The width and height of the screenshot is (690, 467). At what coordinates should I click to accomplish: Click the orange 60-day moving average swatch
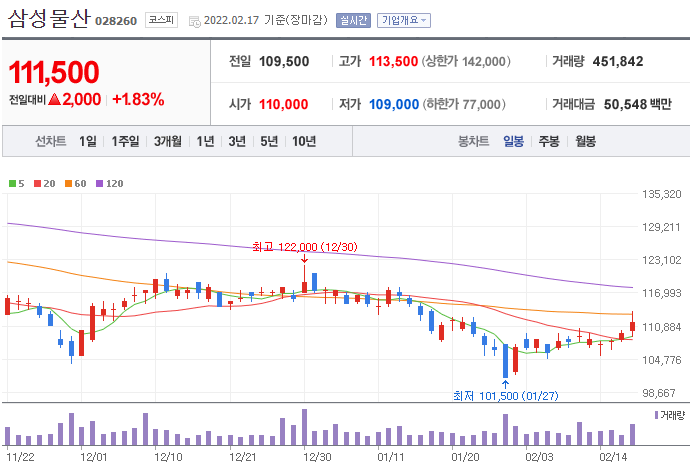pos(68,184)
